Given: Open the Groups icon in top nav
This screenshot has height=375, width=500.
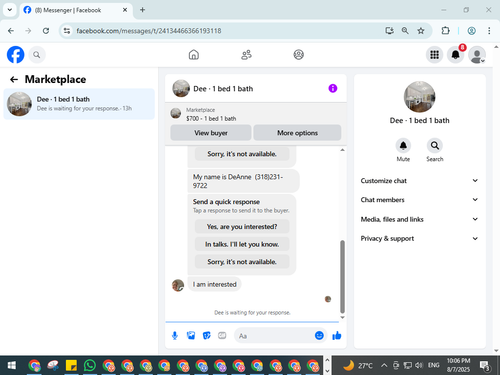Looking at the screenshot, I should click(x=298, y=55).
